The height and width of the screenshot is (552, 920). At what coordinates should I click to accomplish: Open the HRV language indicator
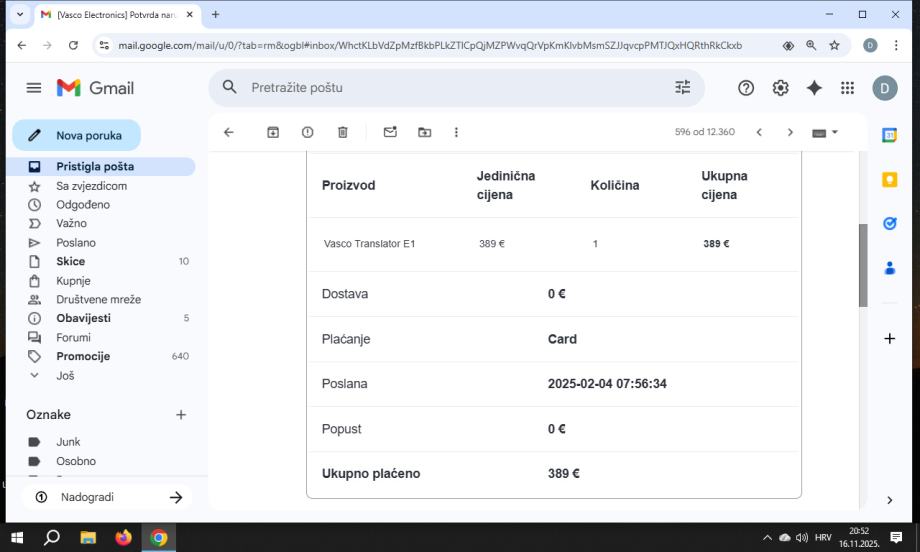pos(823,537)
